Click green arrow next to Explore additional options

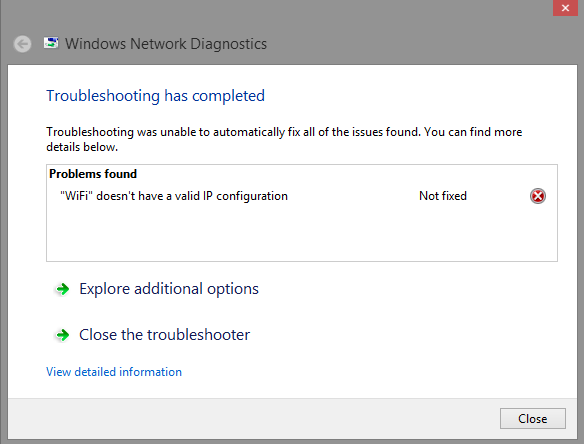[62, 289]
